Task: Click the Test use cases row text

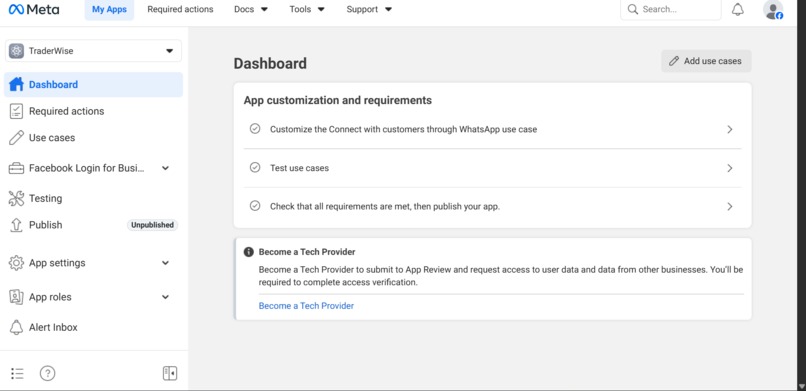Action: 300,168
